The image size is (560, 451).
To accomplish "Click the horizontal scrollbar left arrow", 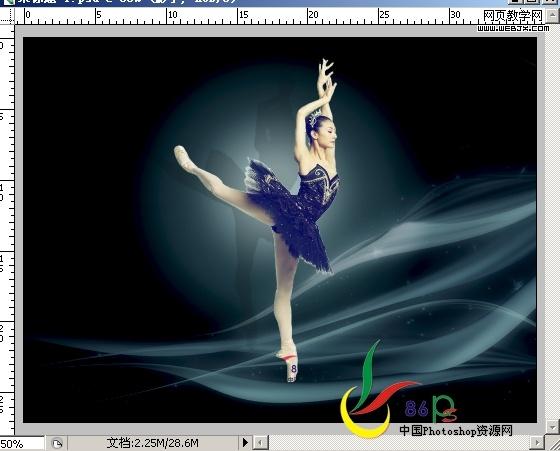I will [261, 443].
